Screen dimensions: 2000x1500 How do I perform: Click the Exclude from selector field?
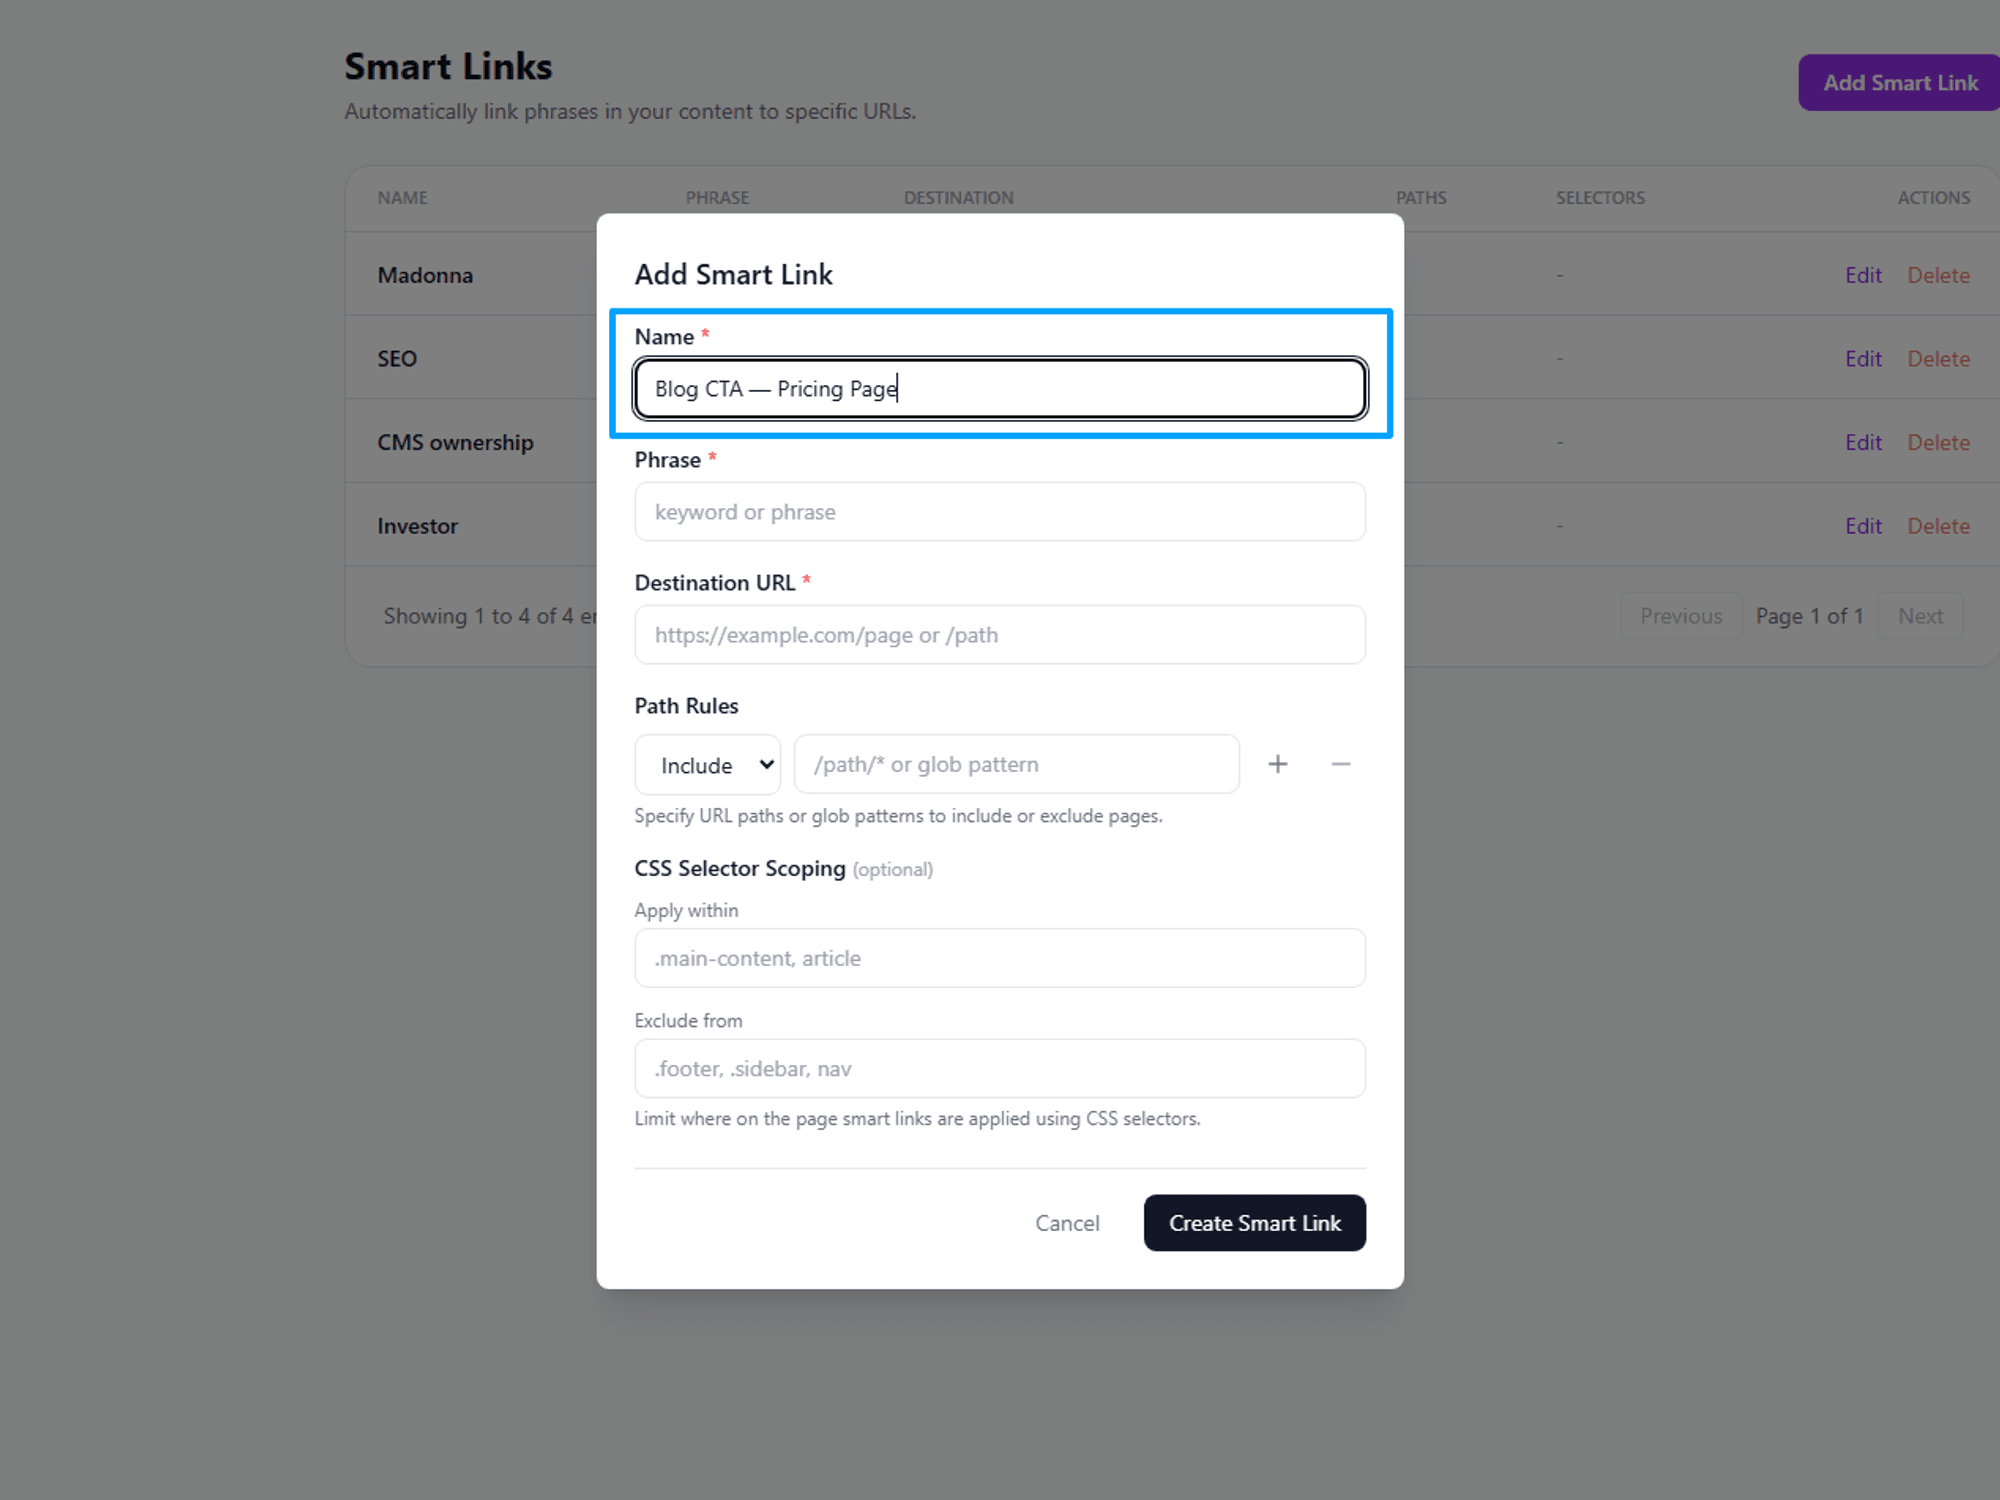998,1068
